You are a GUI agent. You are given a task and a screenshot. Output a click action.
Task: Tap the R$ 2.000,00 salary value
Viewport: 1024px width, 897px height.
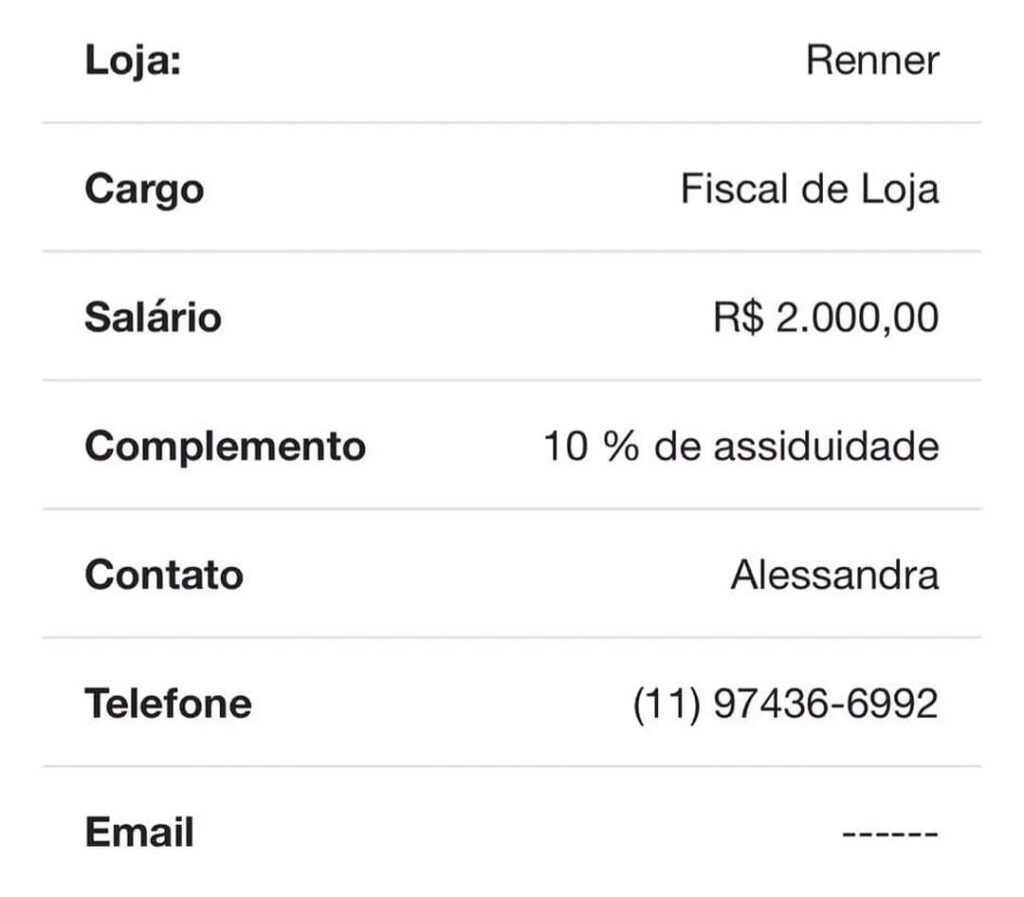(x=826, y=318)
